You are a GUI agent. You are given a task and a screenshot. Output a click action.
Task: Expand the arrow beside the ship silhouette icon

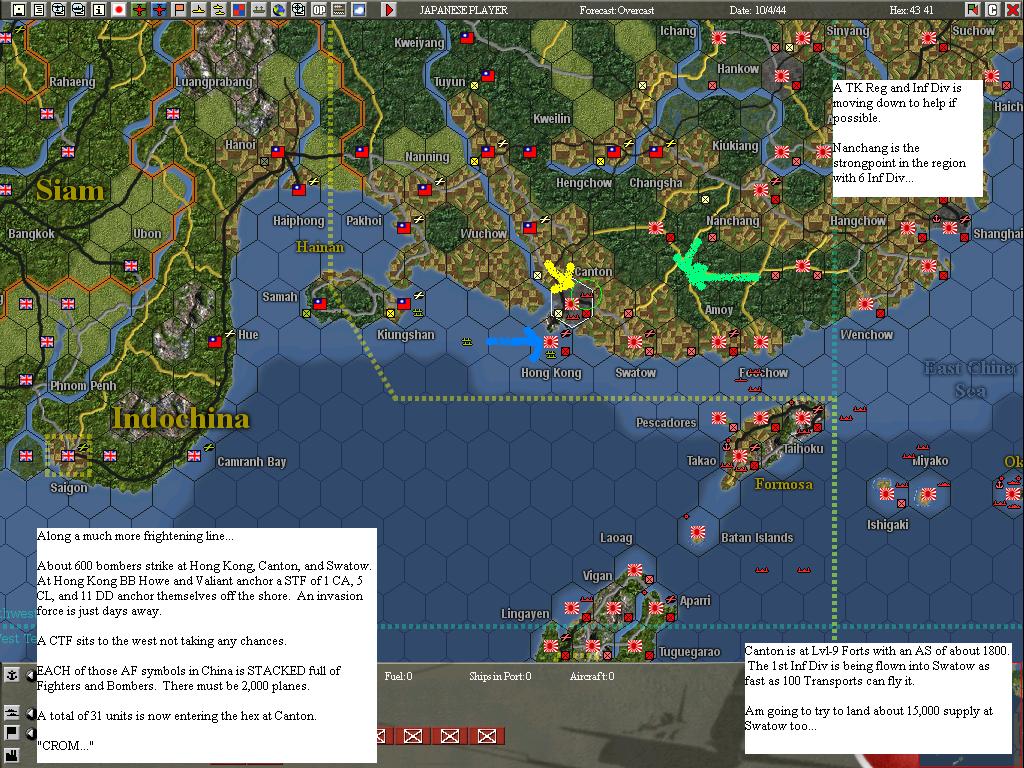(x=30, y=714)
